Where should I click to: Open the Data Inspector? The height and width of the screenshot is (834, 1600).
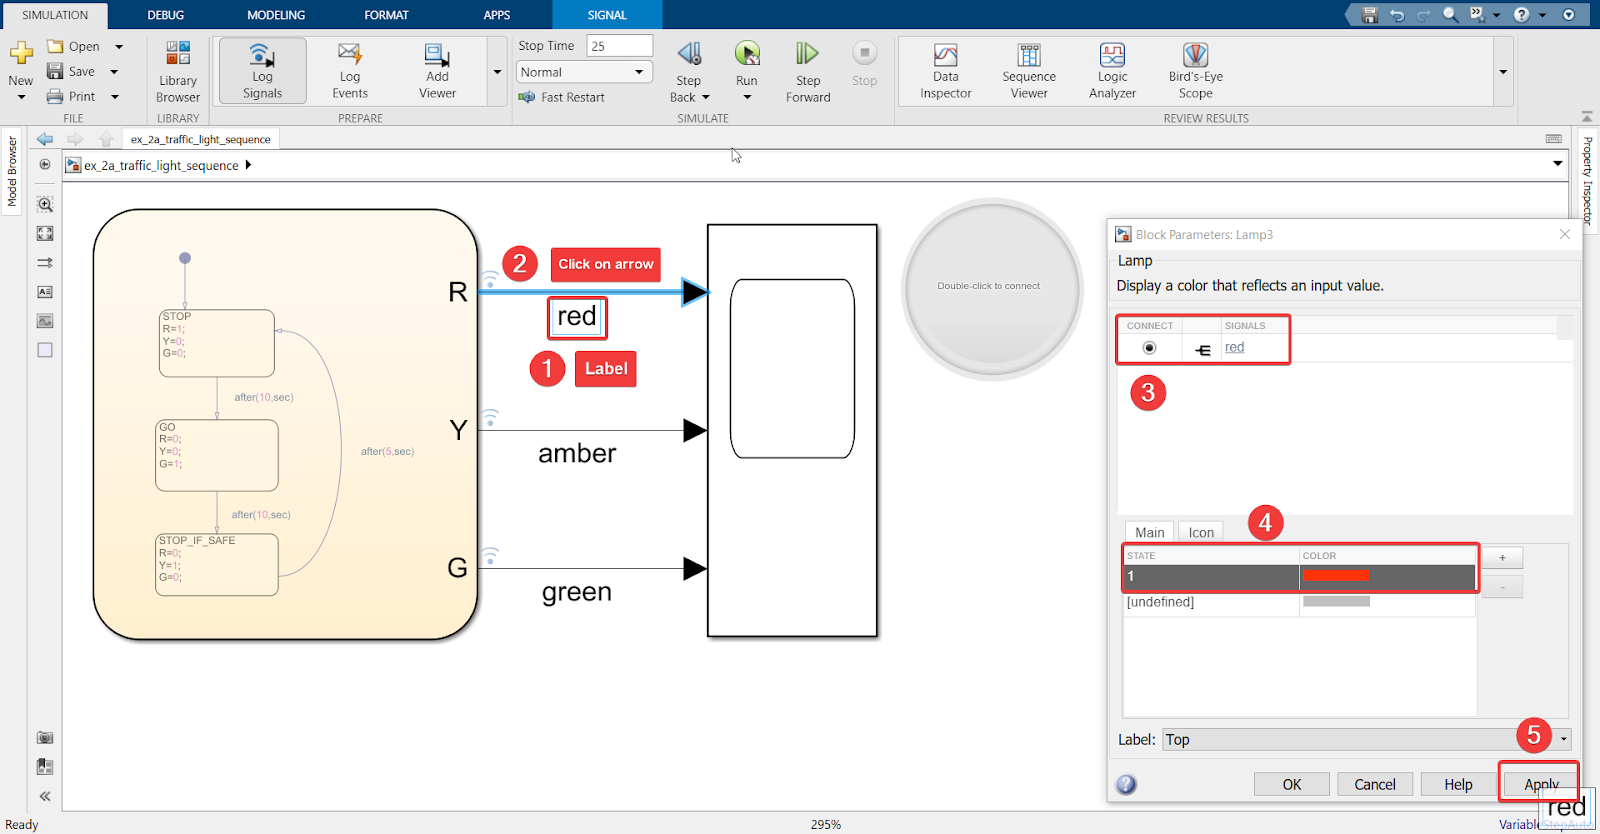(x=945, y=70)
